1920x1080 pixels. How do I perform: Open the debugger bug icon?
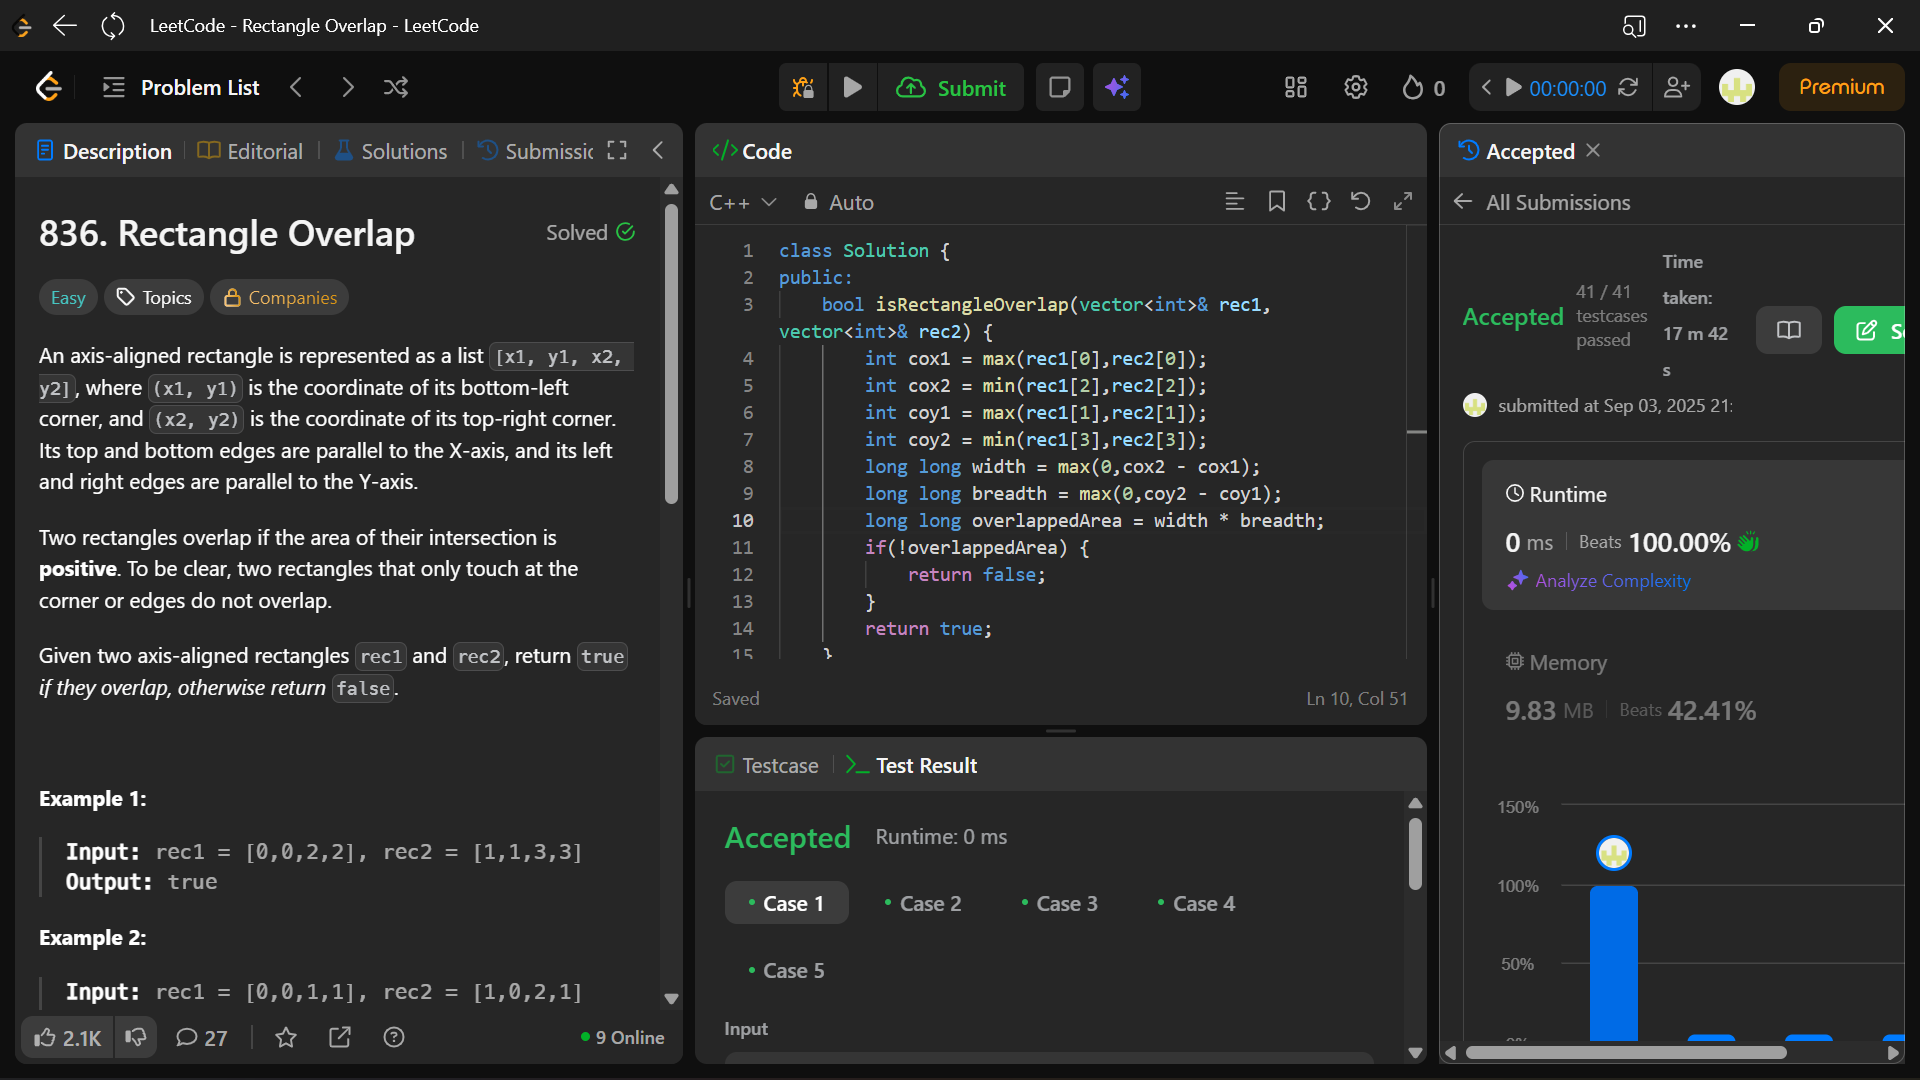[803, 88]
